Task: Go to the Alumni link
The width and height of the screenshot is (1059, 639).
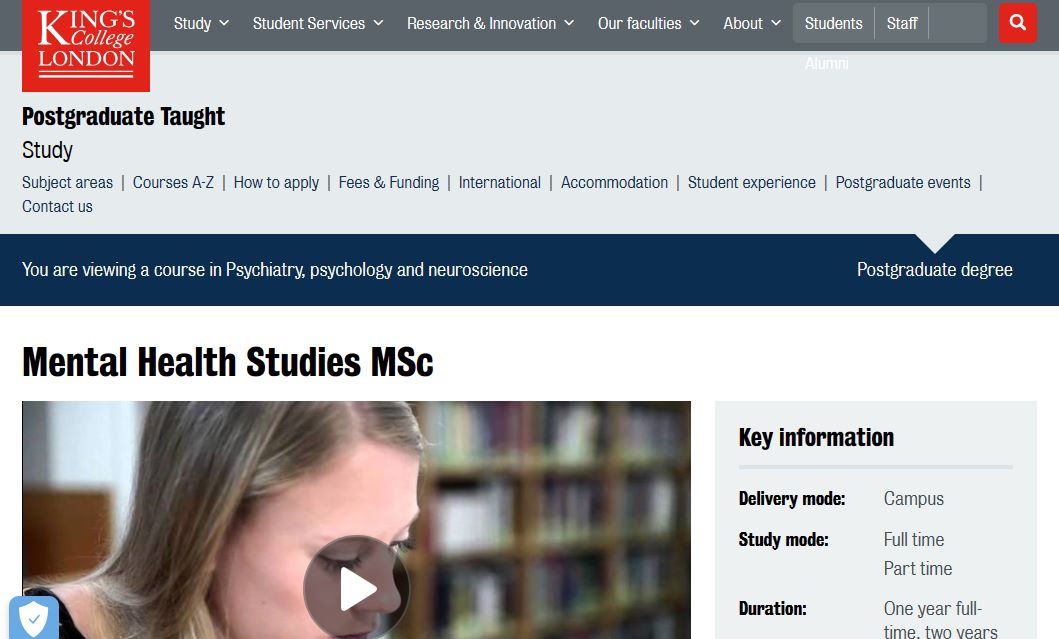Action: (x=826, y=63)
